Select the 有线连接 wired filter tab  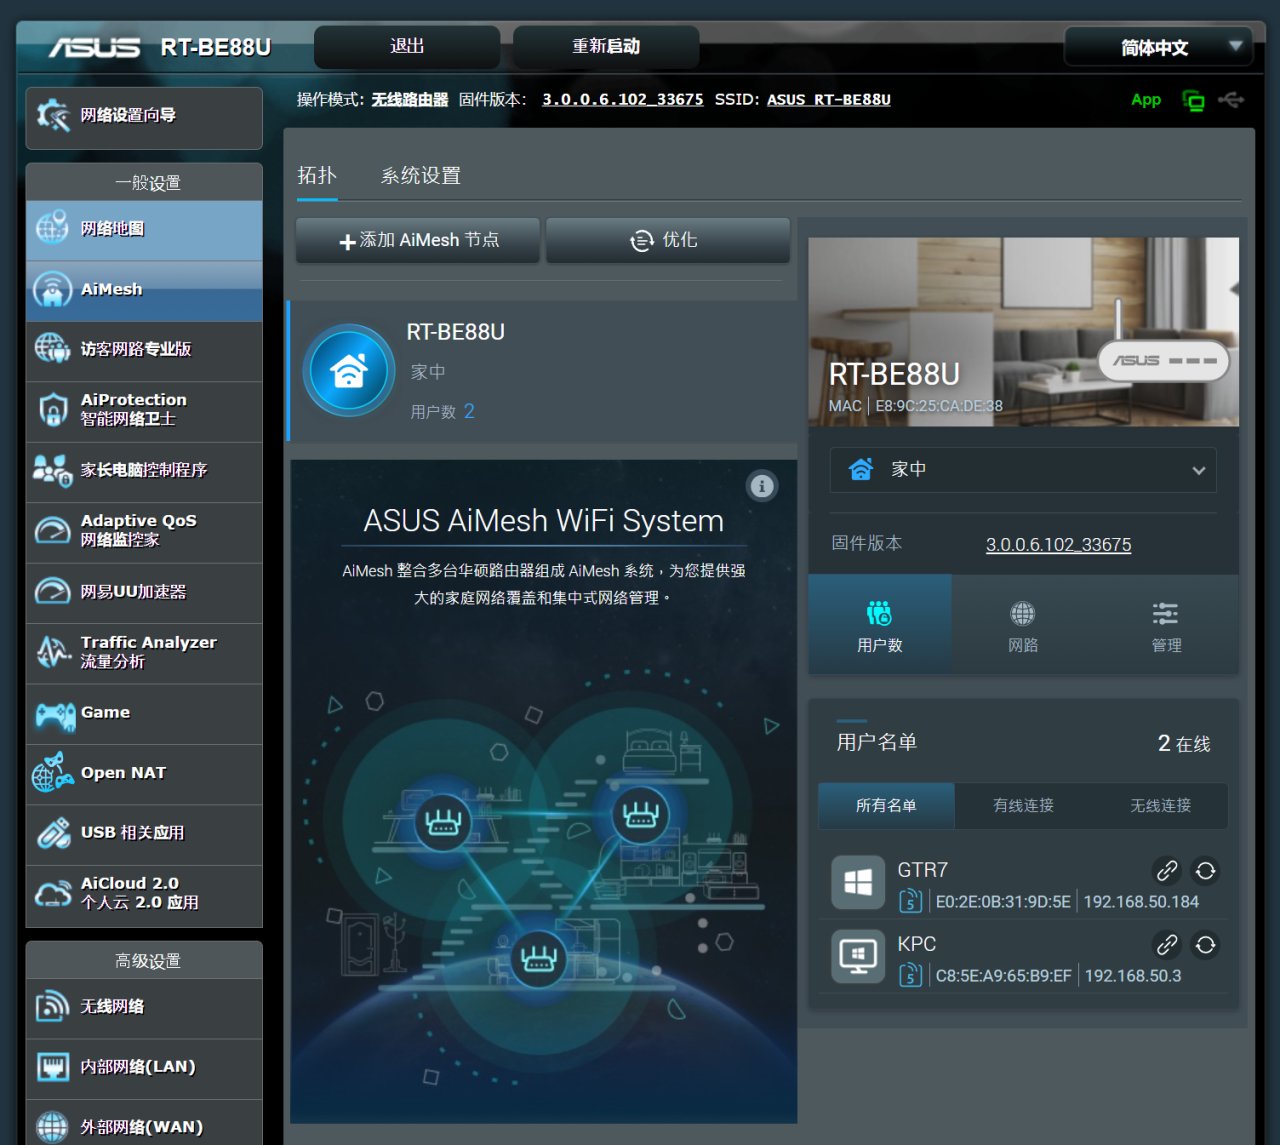[x=1023, y=806]
